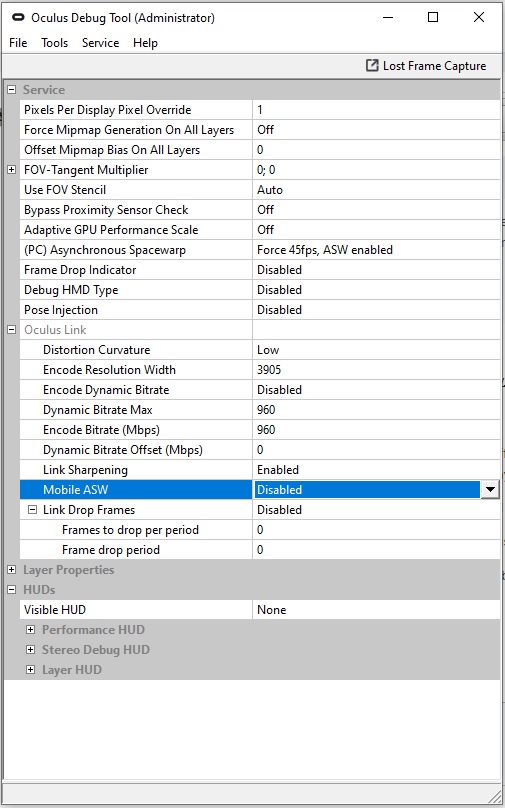Select the Encode Resolution Width label

pos(109,370)
